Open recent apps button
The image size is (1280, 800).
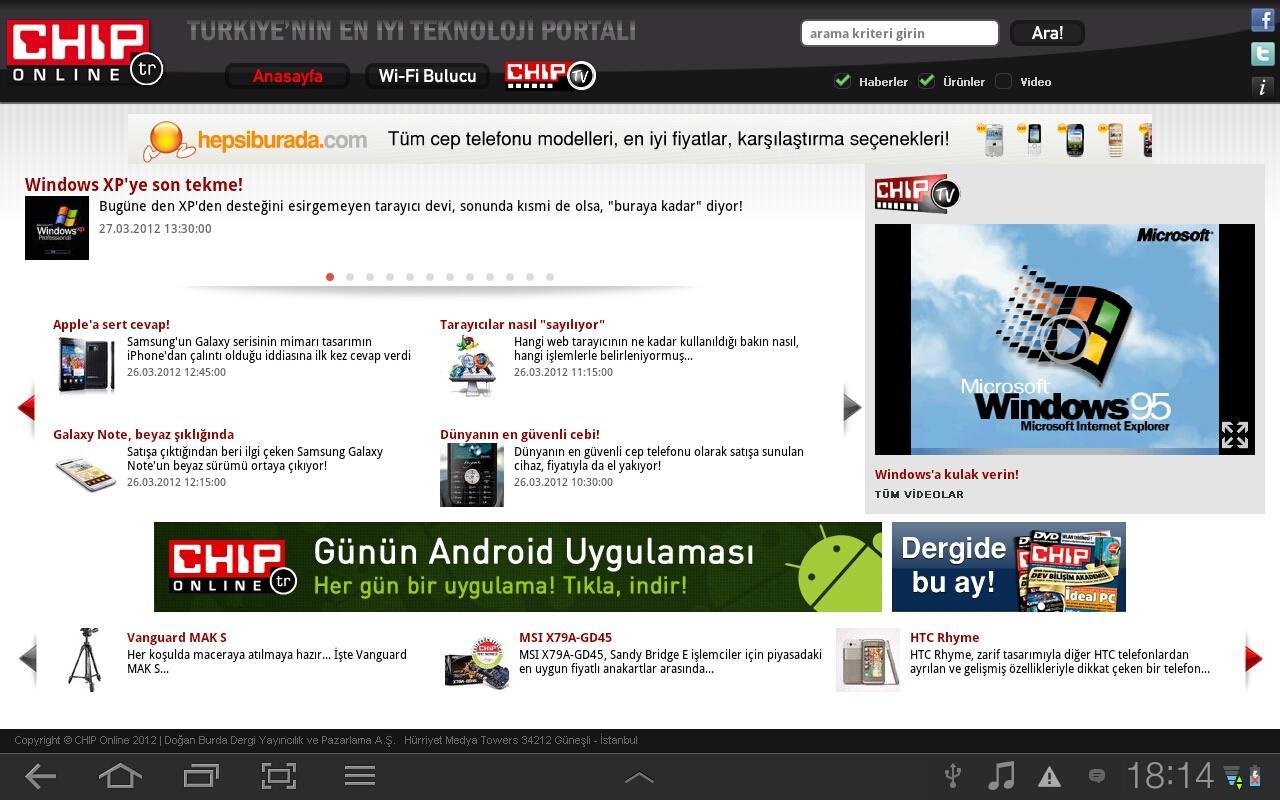(x=201, y=776)
